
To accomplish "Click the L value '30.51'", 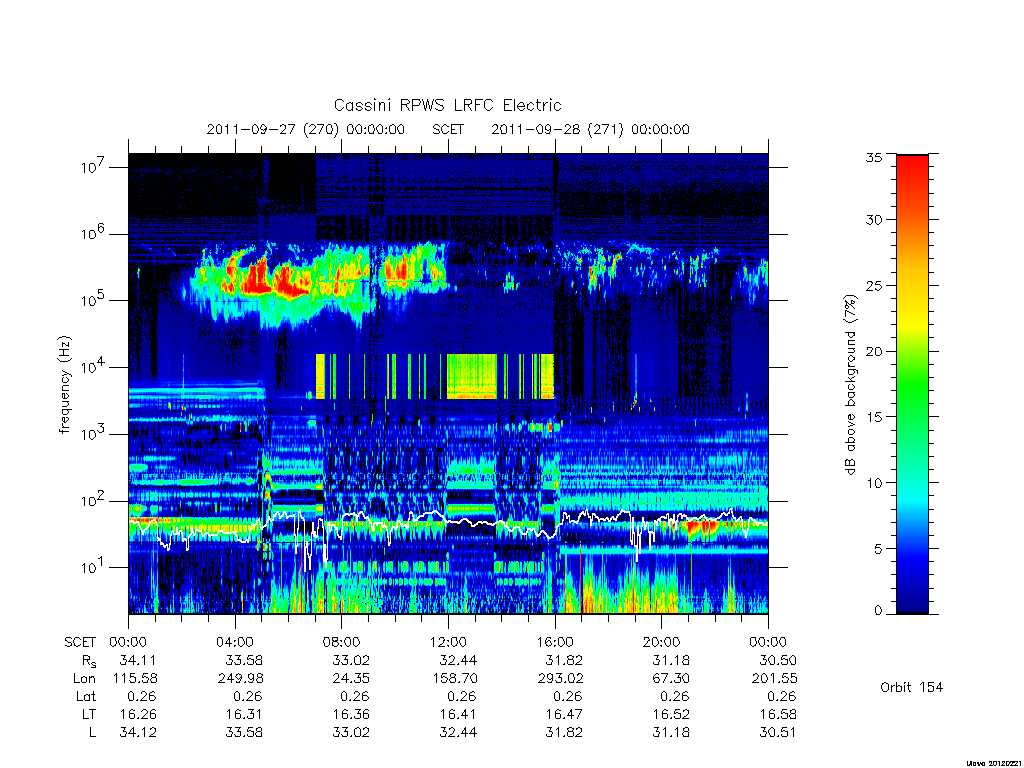I will click(x=778, y=733).
